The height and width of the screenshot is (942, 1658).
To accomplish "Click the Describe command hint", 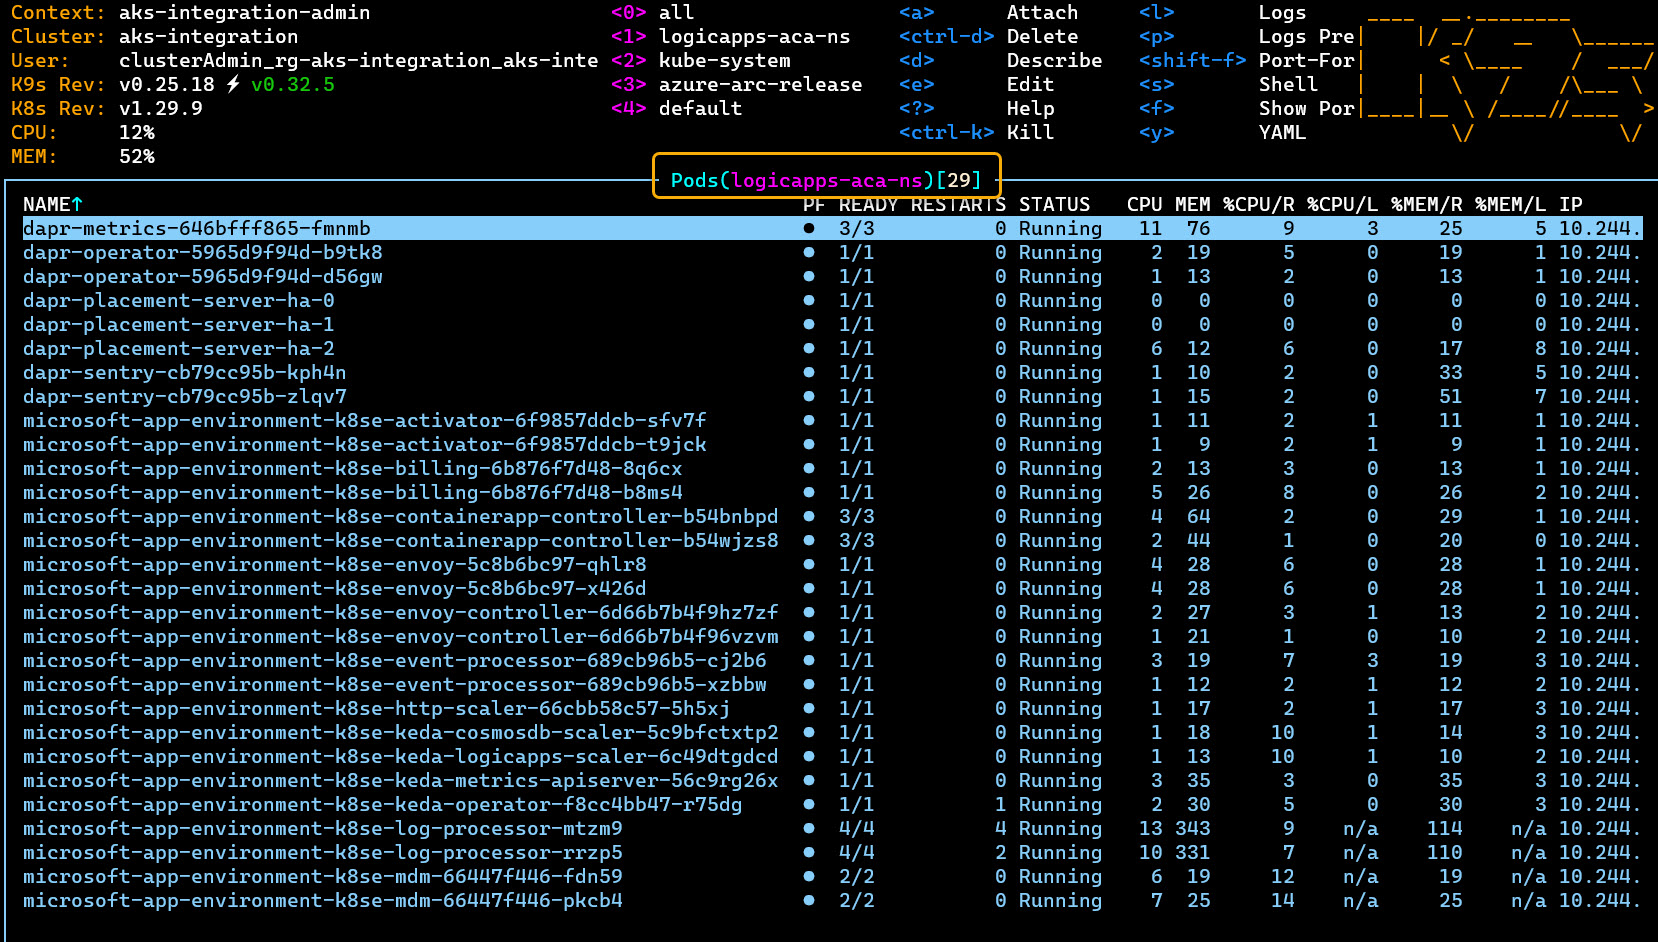I will tap(1054, 61).
